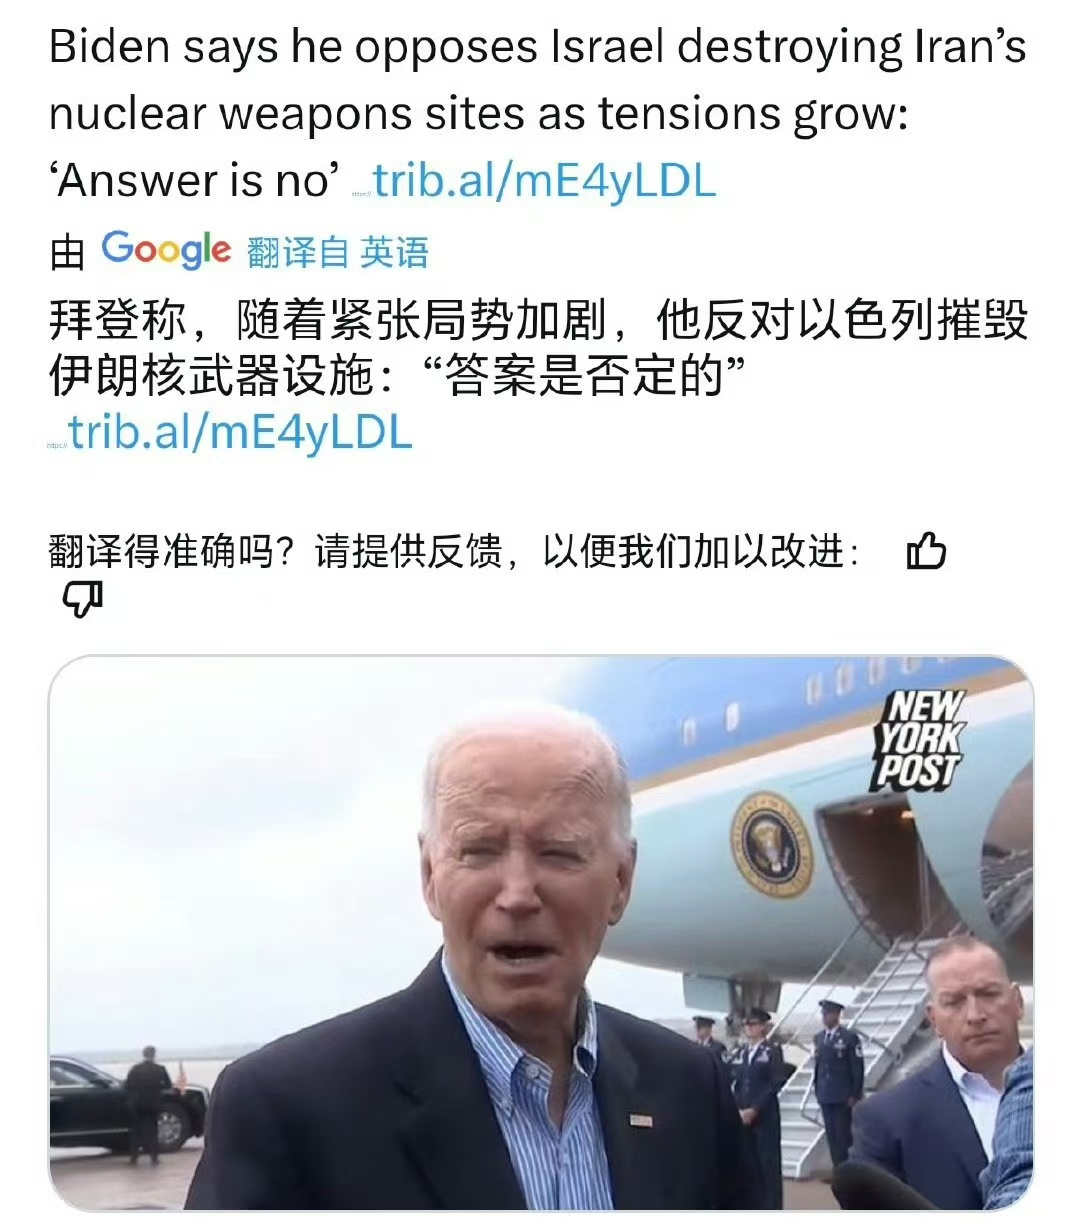Select the English tweet headline text
This screenshot has height=1224, width=1080.
point(538,113)
